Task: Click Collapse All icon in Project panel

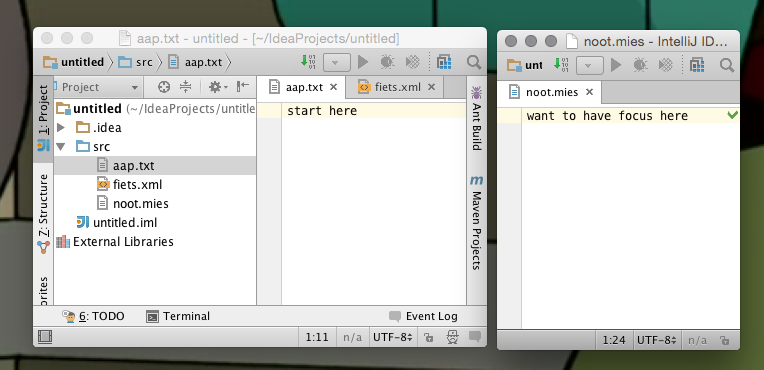Action: pos(185,87)
